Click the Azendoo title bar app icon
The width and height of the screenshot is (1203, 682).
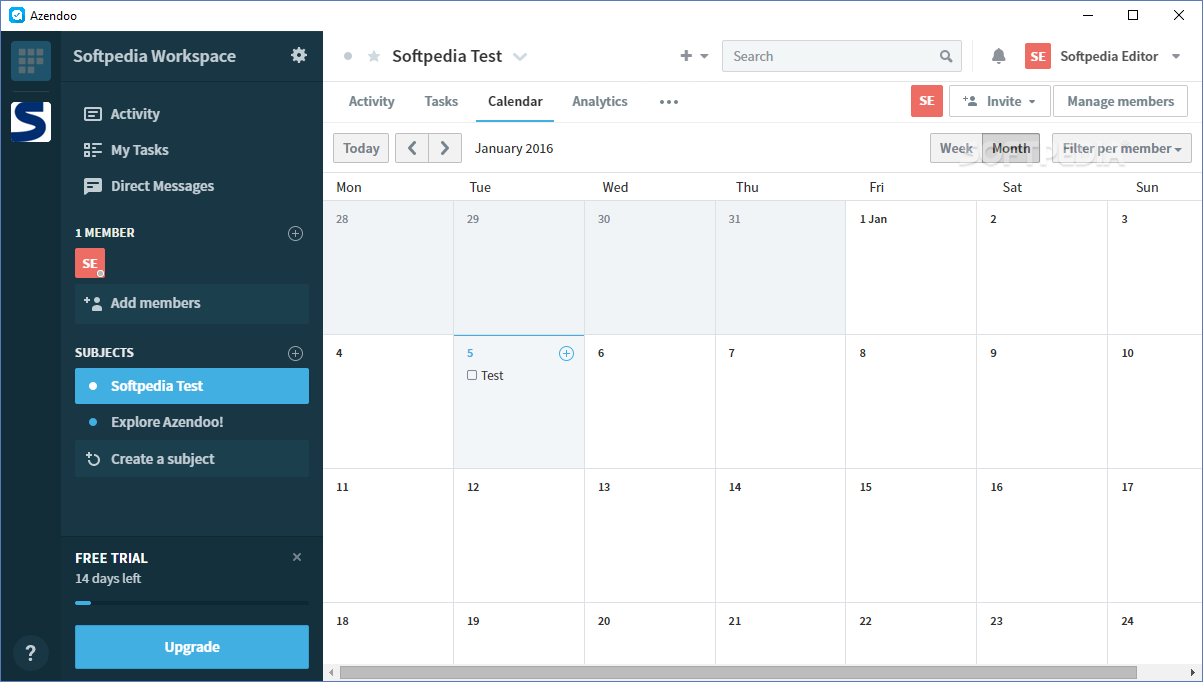pos(16,15)
